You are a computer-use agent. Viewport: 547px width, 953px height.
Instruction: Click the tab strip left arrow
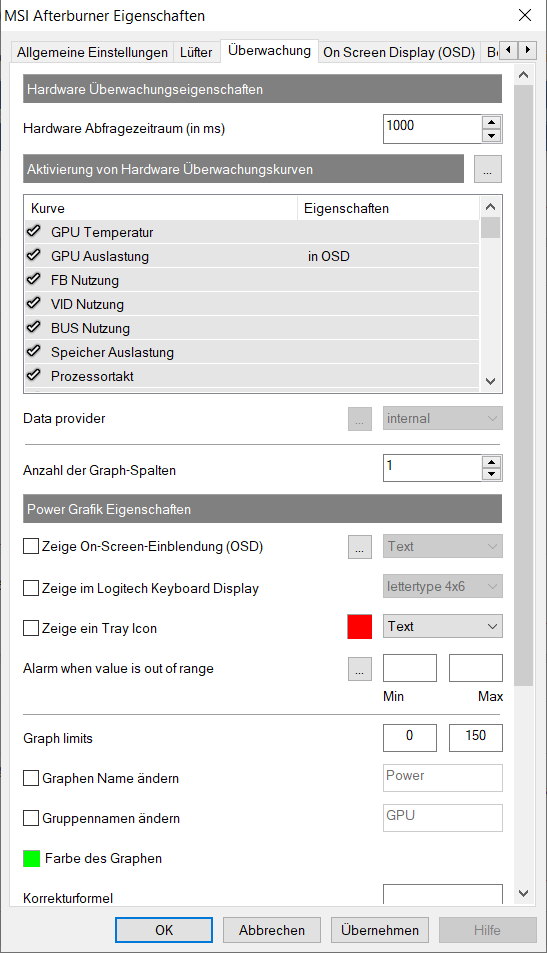pos(509,50)
